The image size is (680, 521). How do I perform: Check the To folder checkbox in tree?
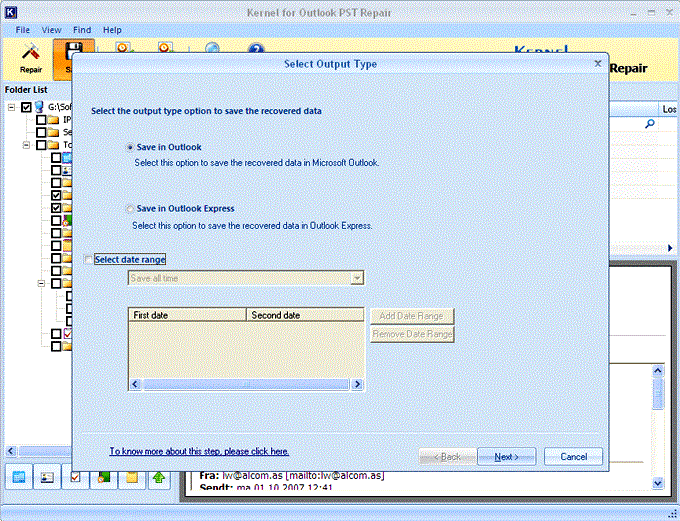click(41, 145)
